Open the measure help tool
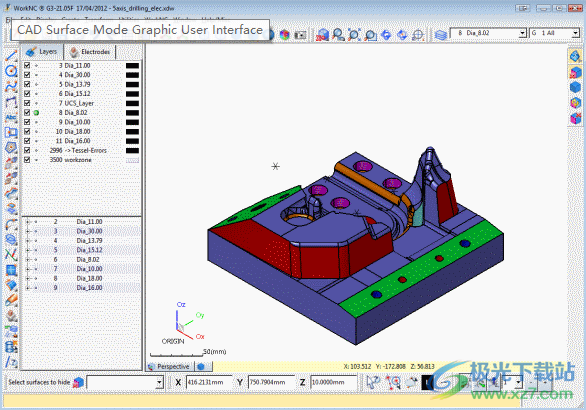The height and width of the screenshot is (410, 586). click(x=11, y=361)
